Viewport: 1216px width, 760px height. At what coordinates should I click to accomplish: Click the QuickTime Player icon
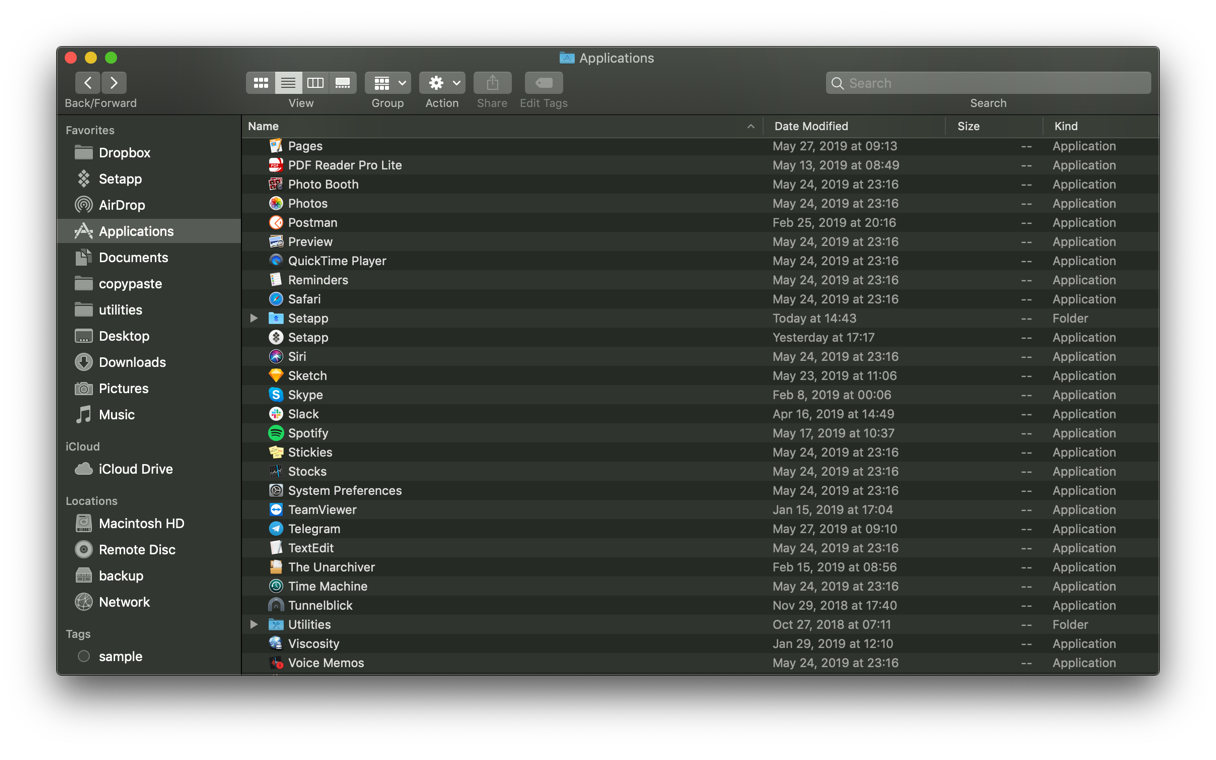point(276,260)
